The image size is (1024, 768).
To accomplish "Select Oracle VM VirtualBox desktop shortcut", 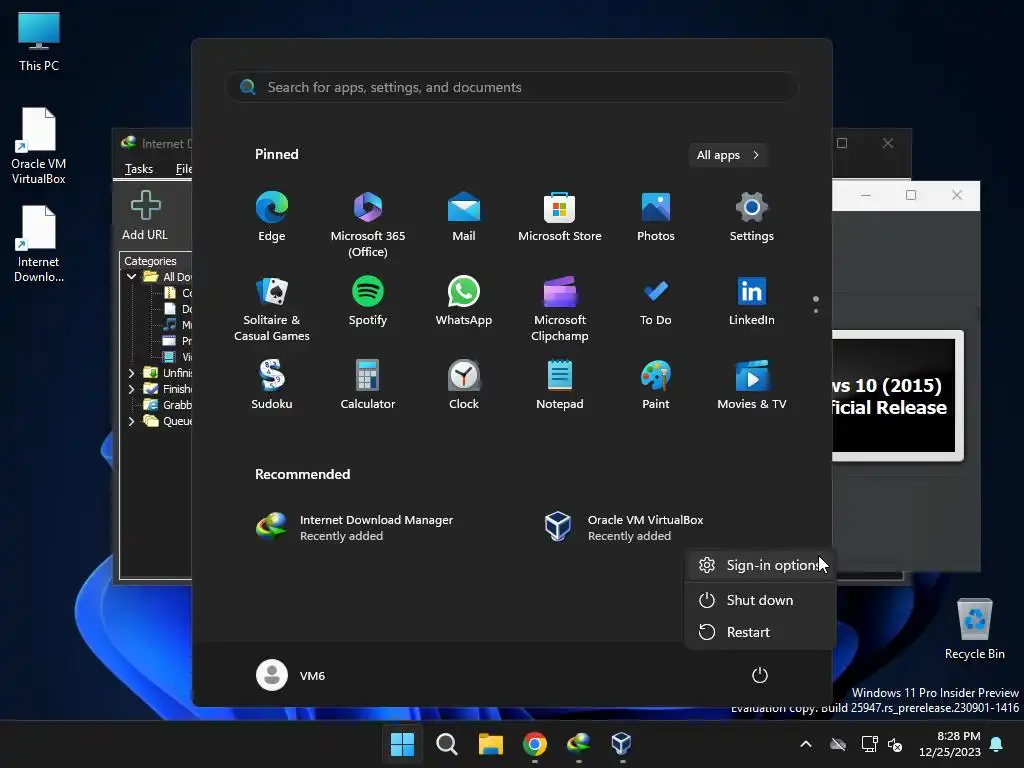I will click(39, 146).
